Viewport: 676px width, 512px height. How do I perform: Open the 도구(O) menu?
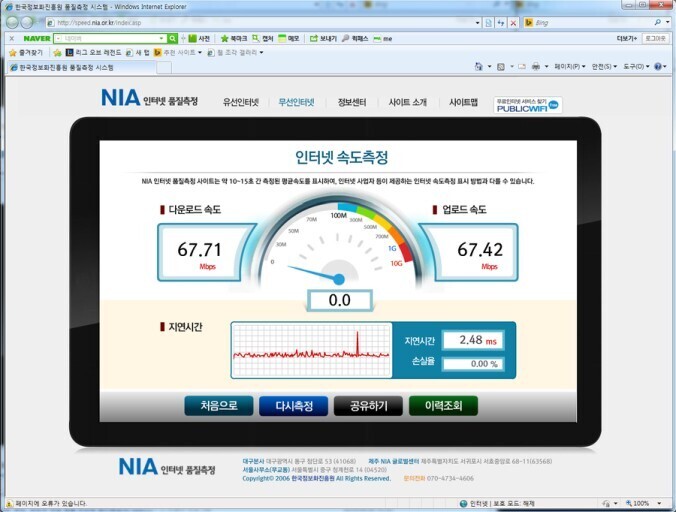(636, 66)
